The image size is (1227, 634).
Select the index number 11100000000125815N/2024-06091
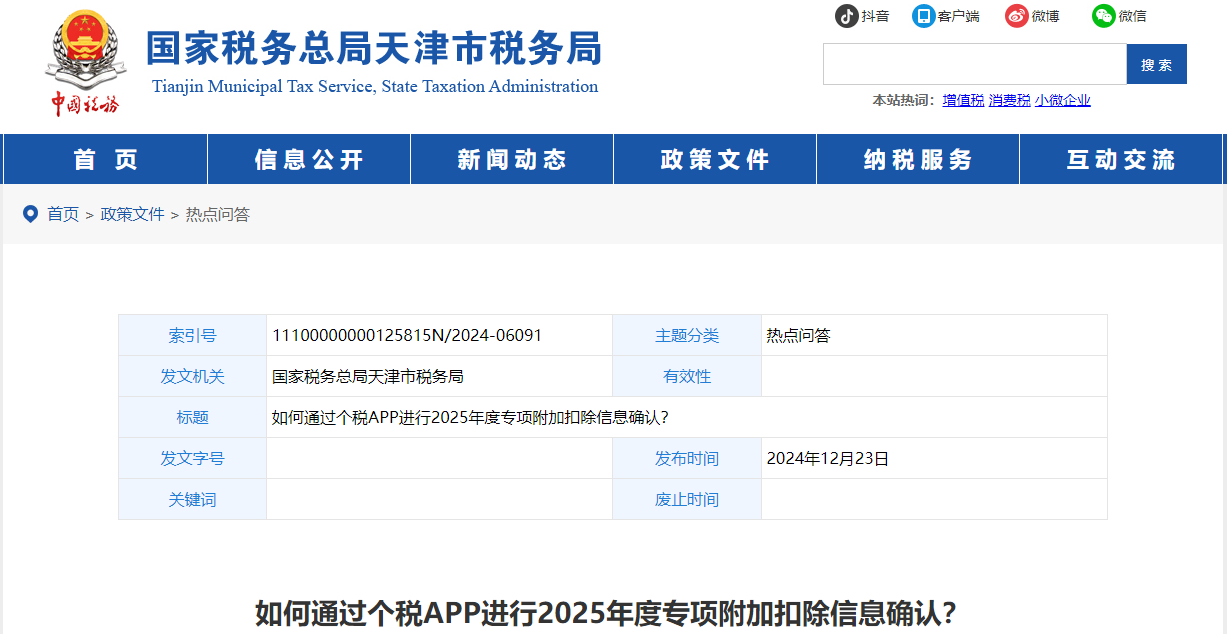pyautogui.click(x=407, y=336)
